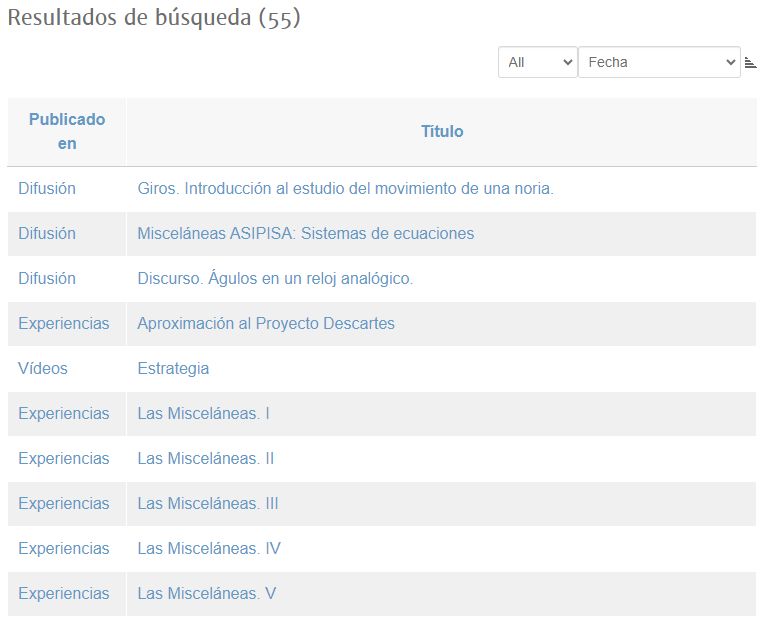The width and height of the screenshot is (765, 622).
Task: Click Difusión category beside Misceláneas ASIPISA
Action: coord(47,234)
